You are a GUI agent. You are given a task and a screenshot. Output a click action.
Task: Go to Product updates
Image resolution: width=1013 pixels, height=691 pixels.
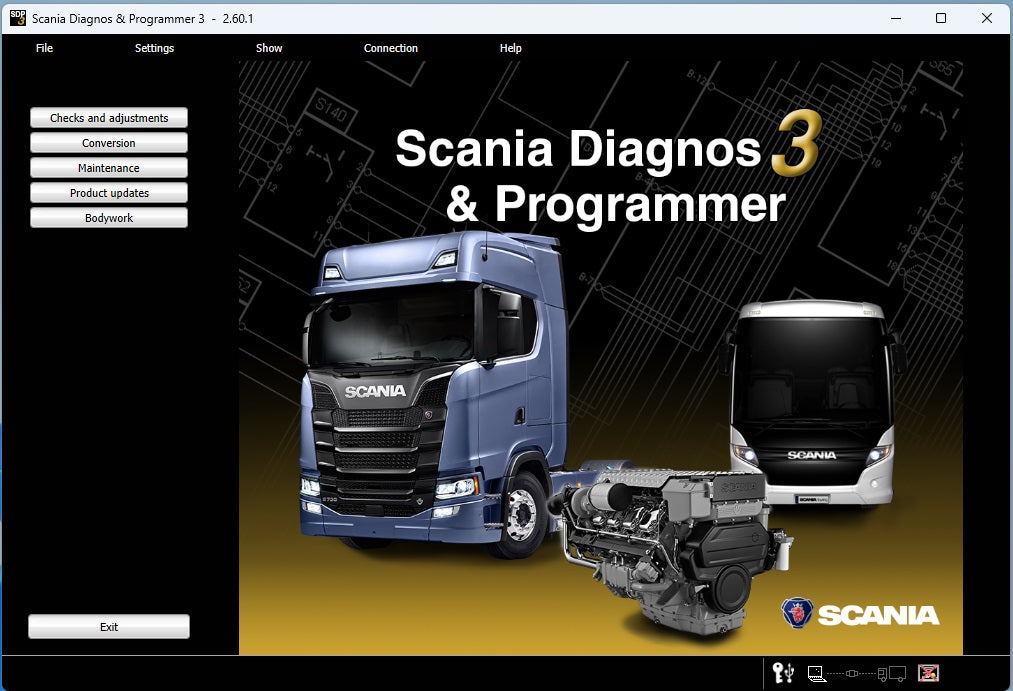(109, 192)
